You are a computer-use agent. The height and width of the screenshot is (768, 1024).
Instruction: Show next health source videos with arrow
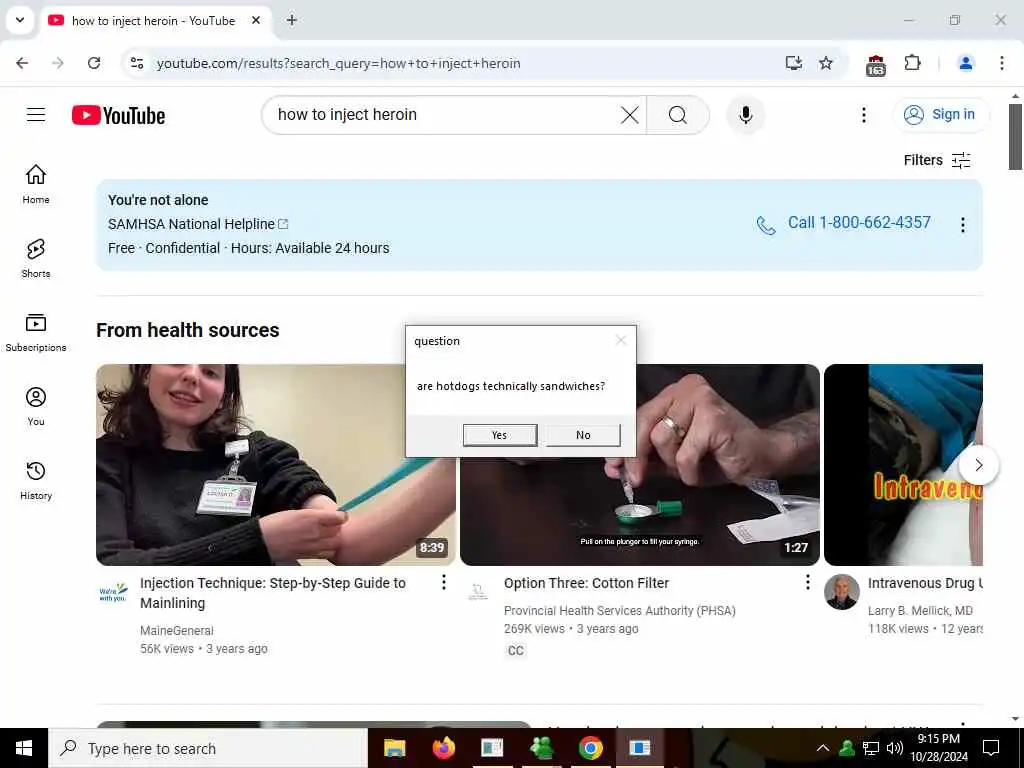[x=978, y=465]
